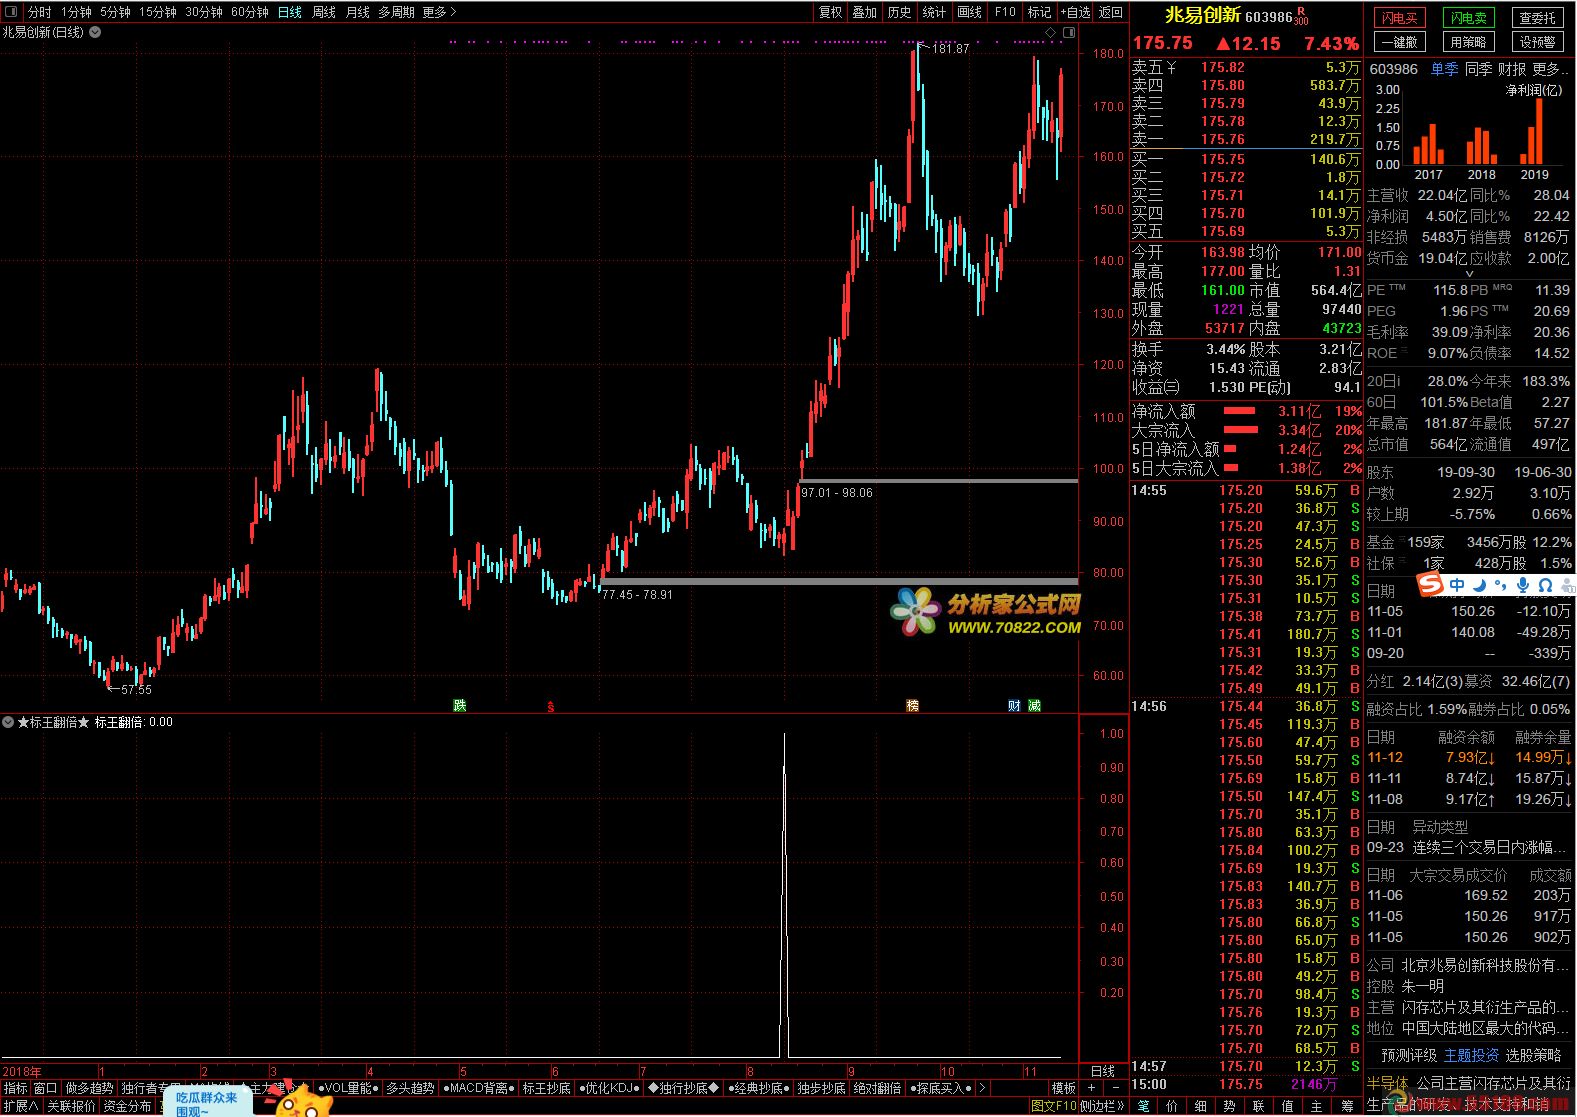Select the 30分钟 period tab

click(203, 12)
